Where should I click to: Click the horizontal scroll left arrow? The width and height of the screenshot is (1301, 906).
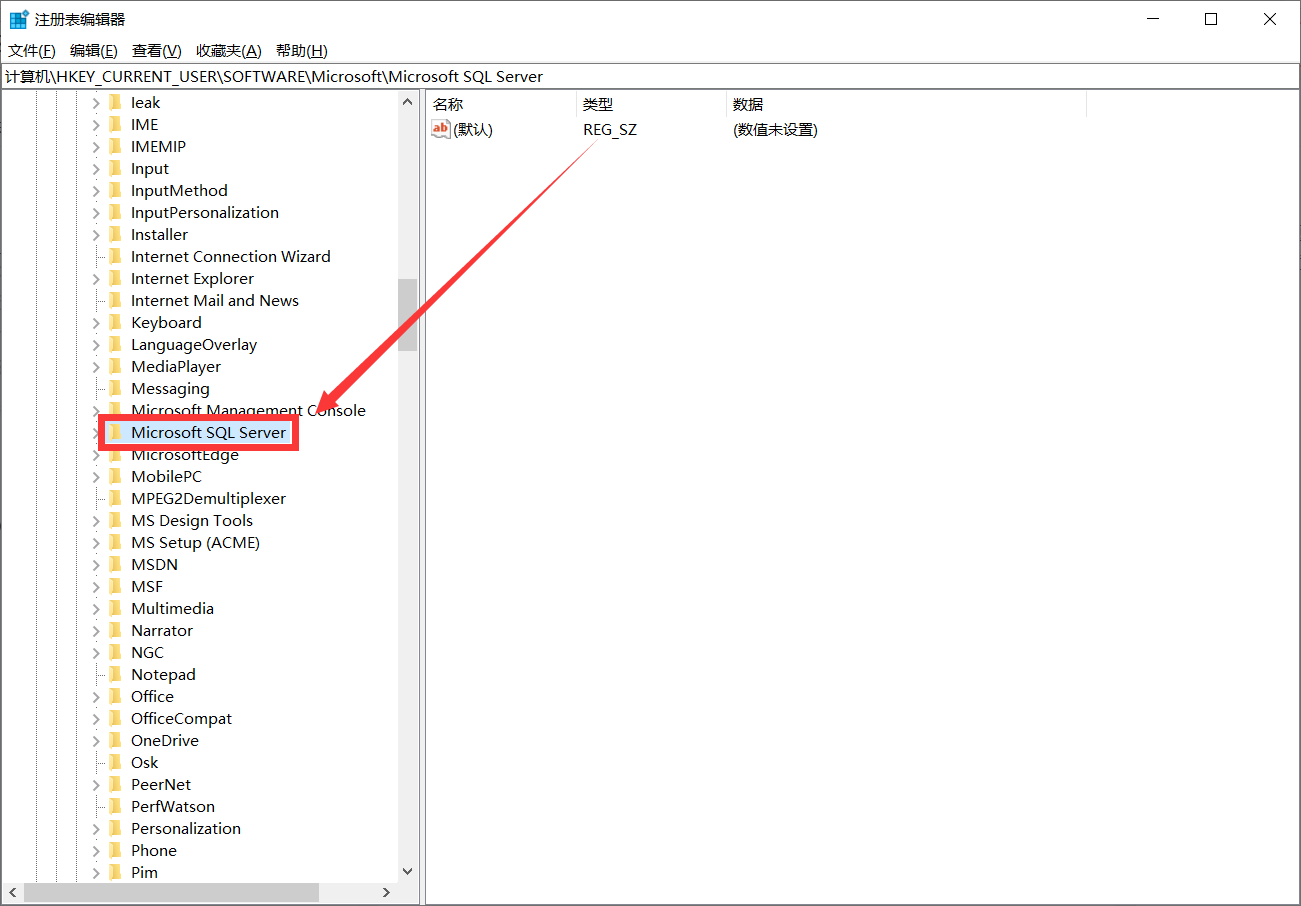tap(13, 892)
